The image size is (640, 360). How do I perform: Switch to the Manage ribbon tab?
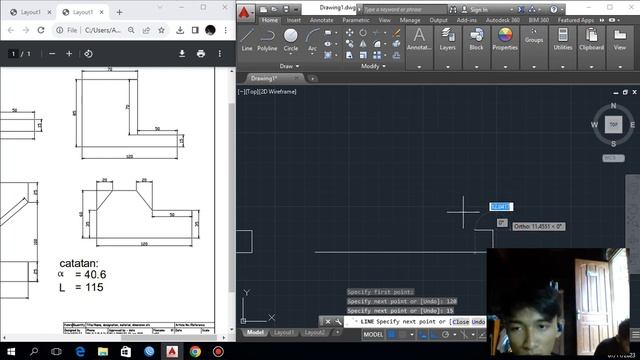(410, 20)
